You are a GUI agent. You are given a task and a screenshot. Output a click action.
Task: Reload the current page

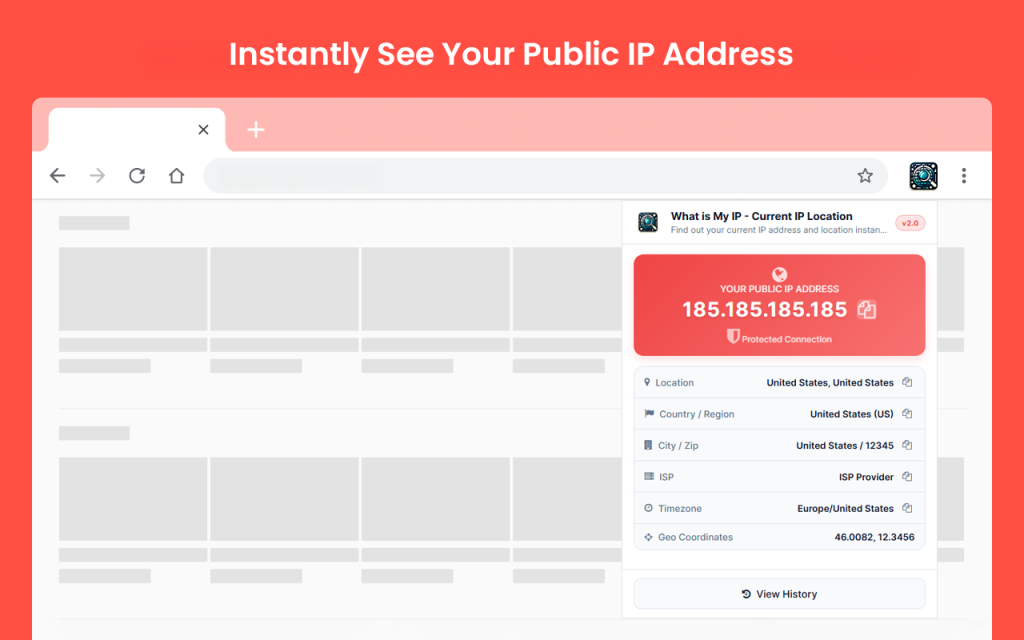(137, 176)
